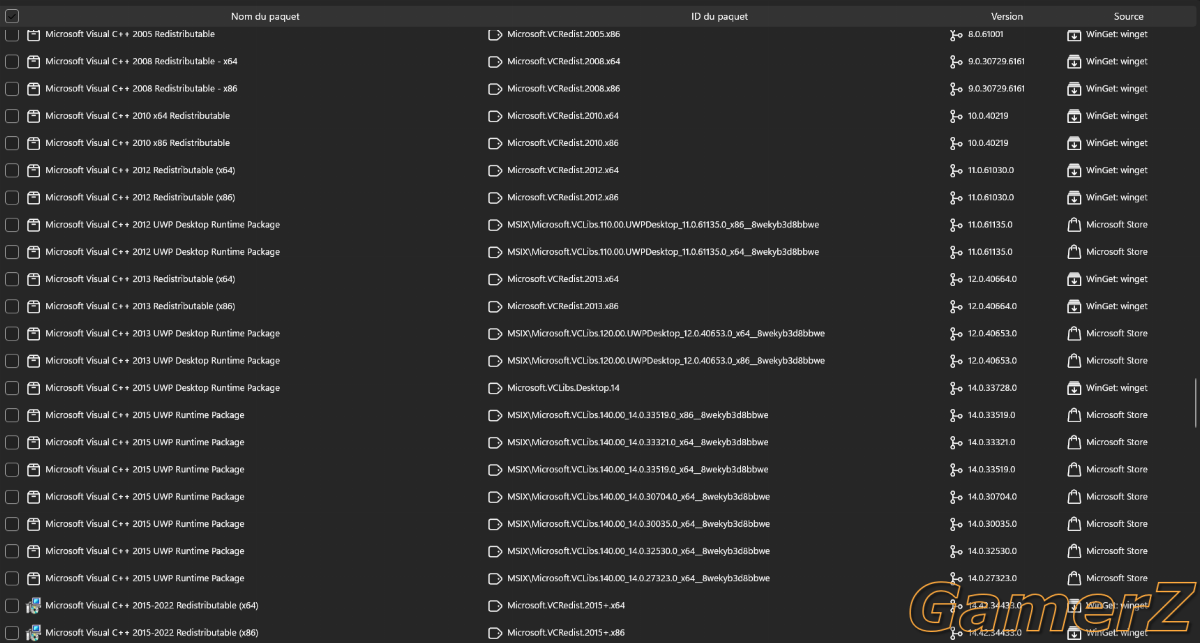Click the version branch icon beside 14.0.33321.0
Image resolution: width=1200 pixels, height=643 pixels.
click(x=956, y=442)
